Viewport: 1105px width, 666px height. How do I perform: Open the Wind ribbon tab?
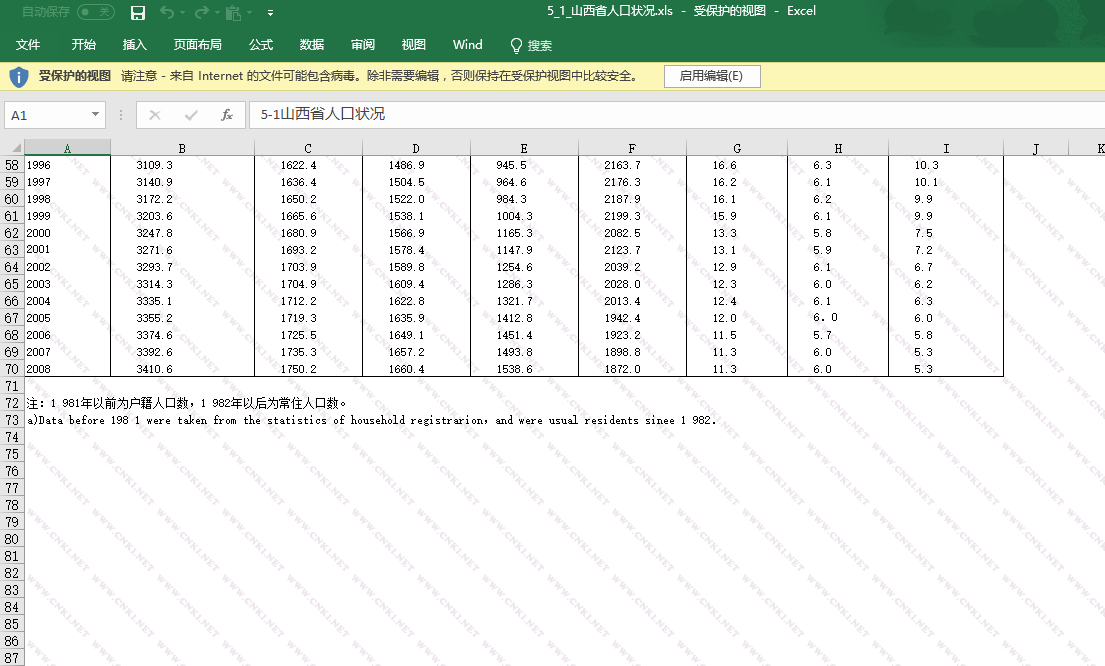pos(467,45)
